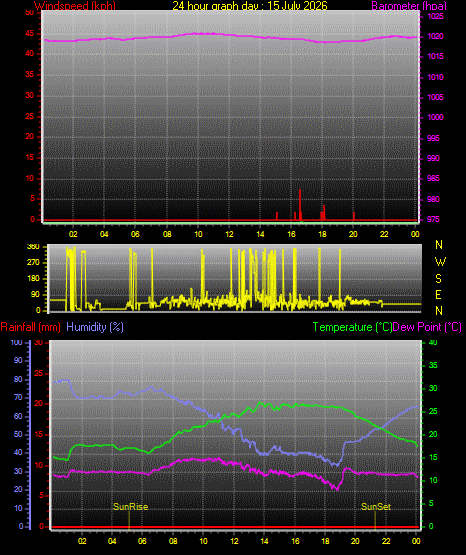
Task: Click the tallest red windspeed spike
Action: [300, 205]
